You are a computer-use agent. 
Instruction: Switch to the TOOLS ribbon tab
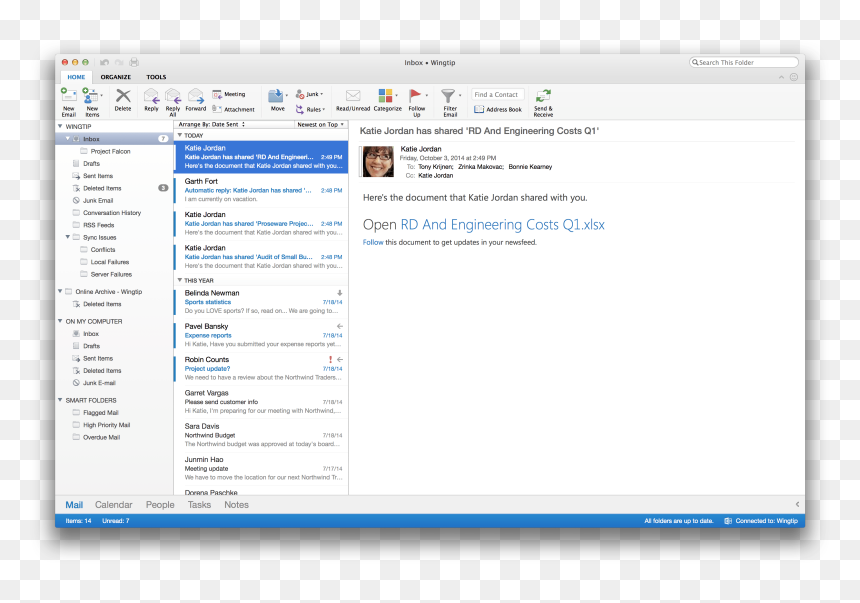(x=156, y=77)
